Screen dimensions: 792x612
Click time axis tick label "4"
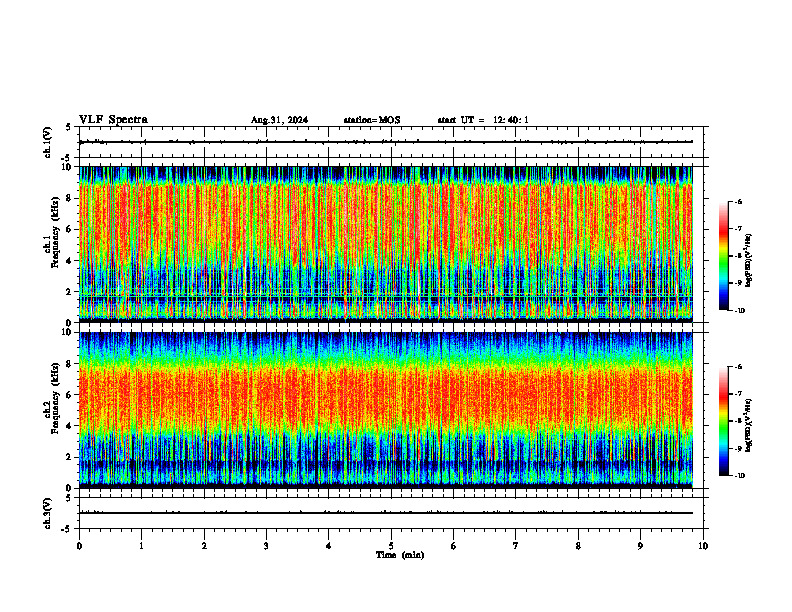pos(329,546)
